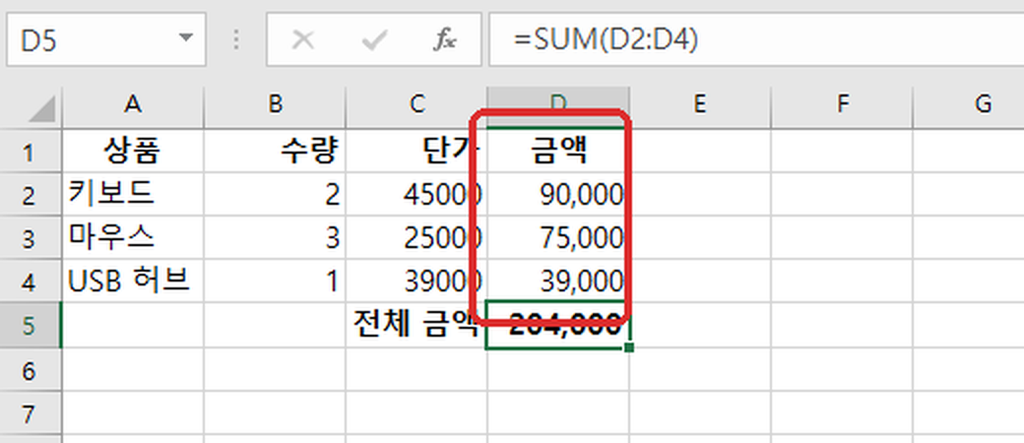Select the 키보드 cell
Viewport: 1024px width, 443px height.
tap(133, 195)
